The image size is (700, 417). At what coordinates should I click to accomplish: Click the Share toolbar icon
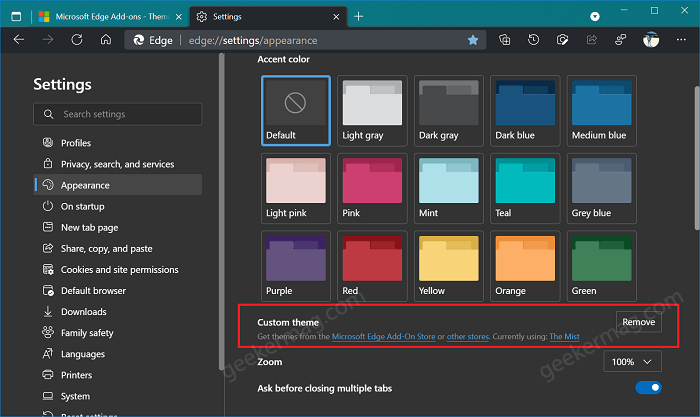coord(592,40)
